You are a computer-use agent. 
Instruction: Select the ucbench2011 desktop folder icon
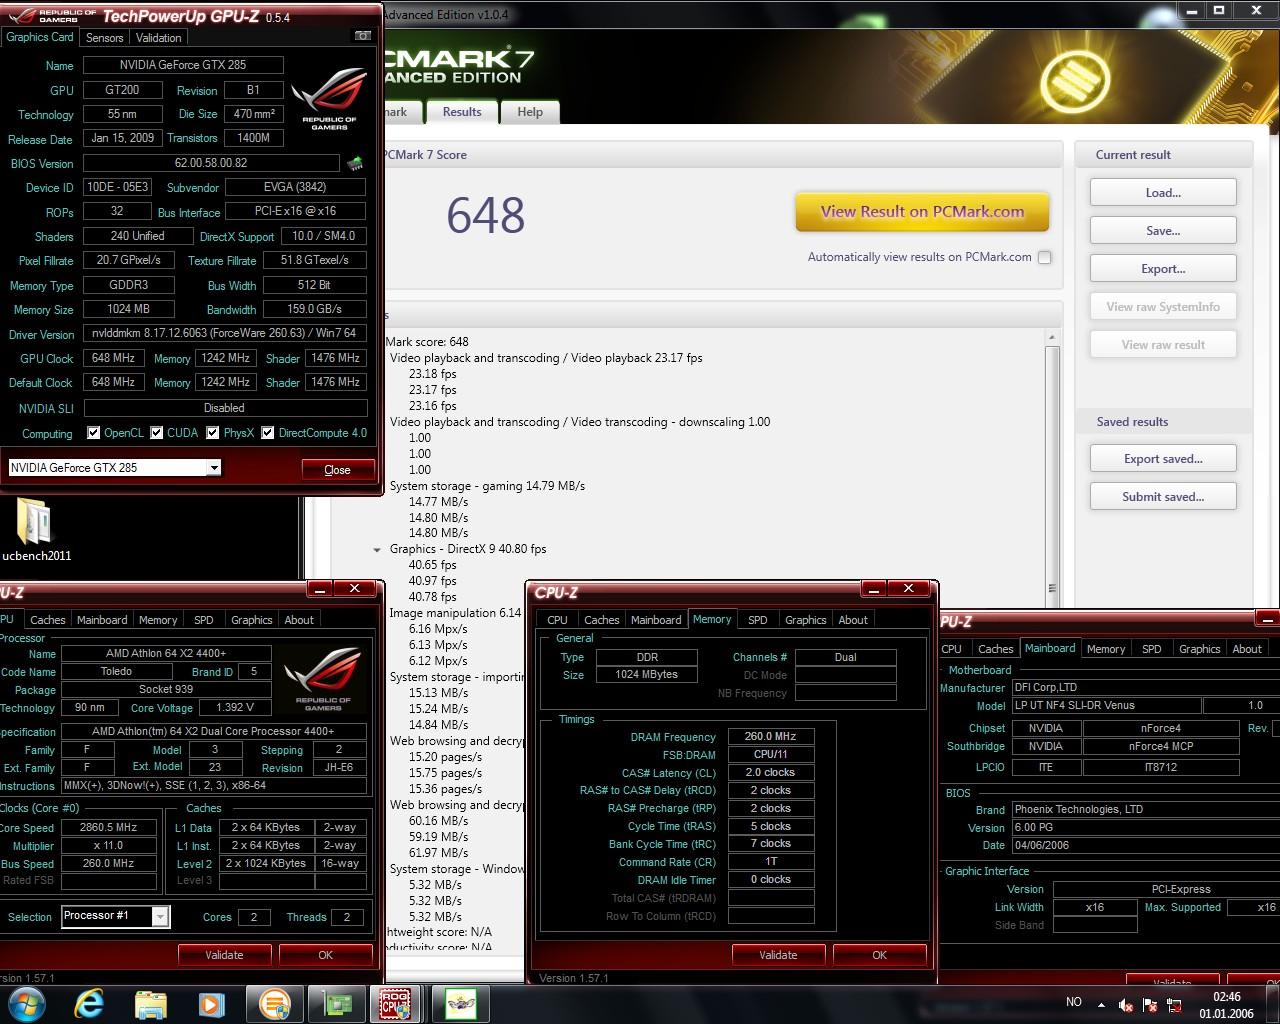pyautogui.click(x=36, y=528)
